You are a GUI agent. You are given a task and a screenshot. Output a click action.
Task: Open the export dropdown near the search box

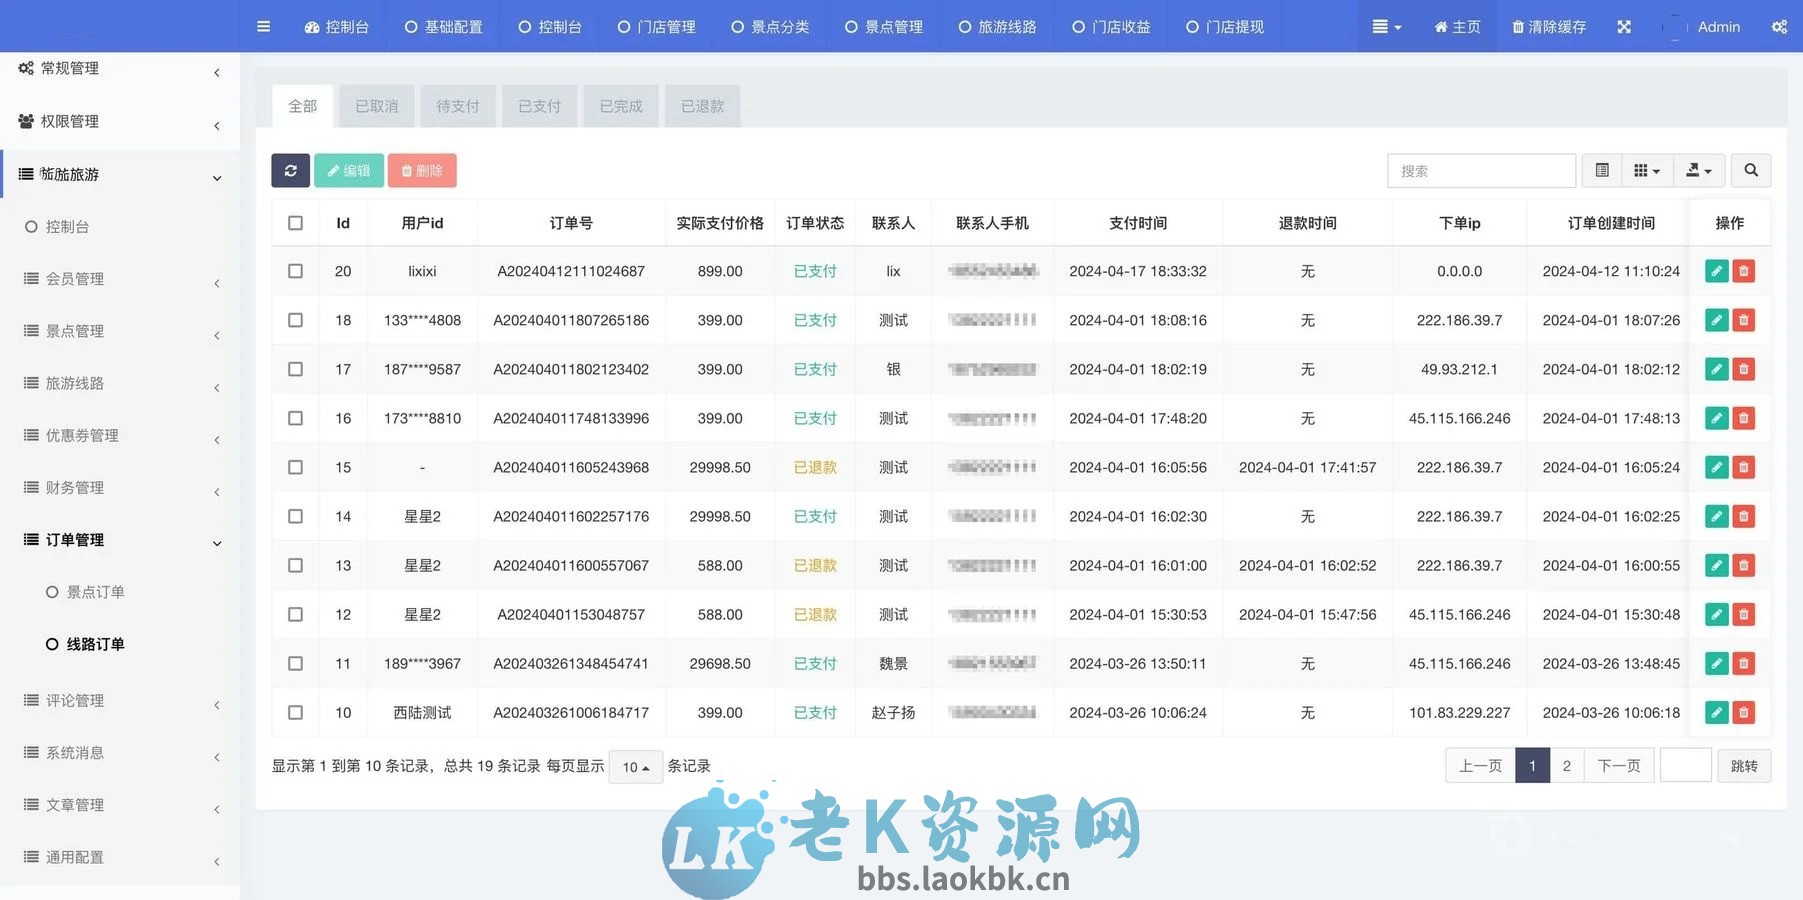tap(1699, 170)
